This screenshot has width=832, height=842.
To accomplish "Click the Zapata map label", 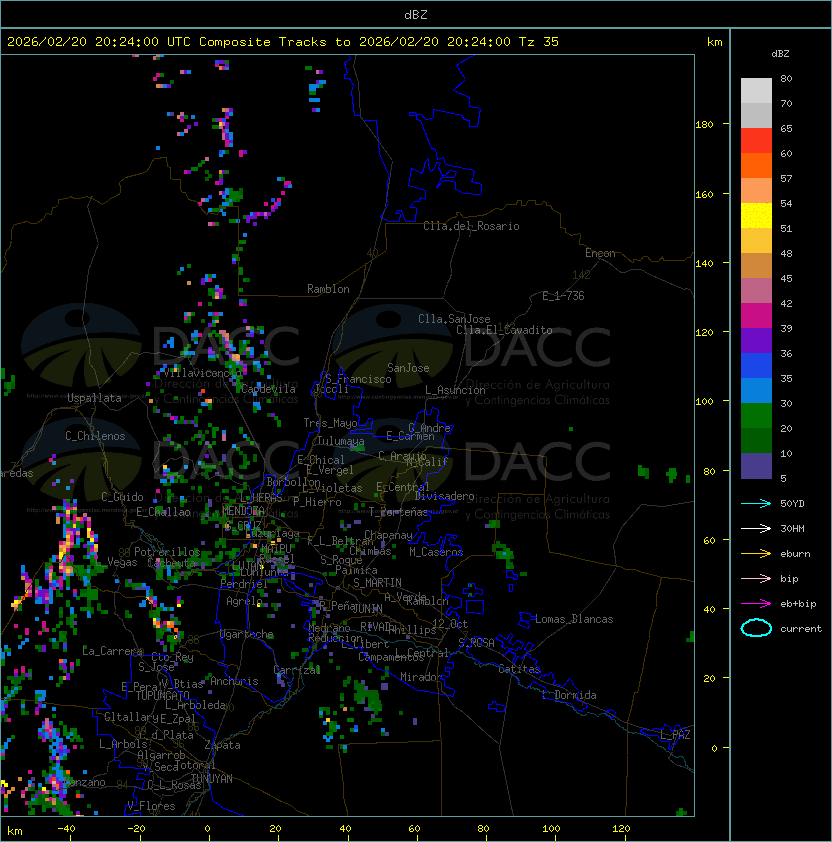I will [222, 745].
